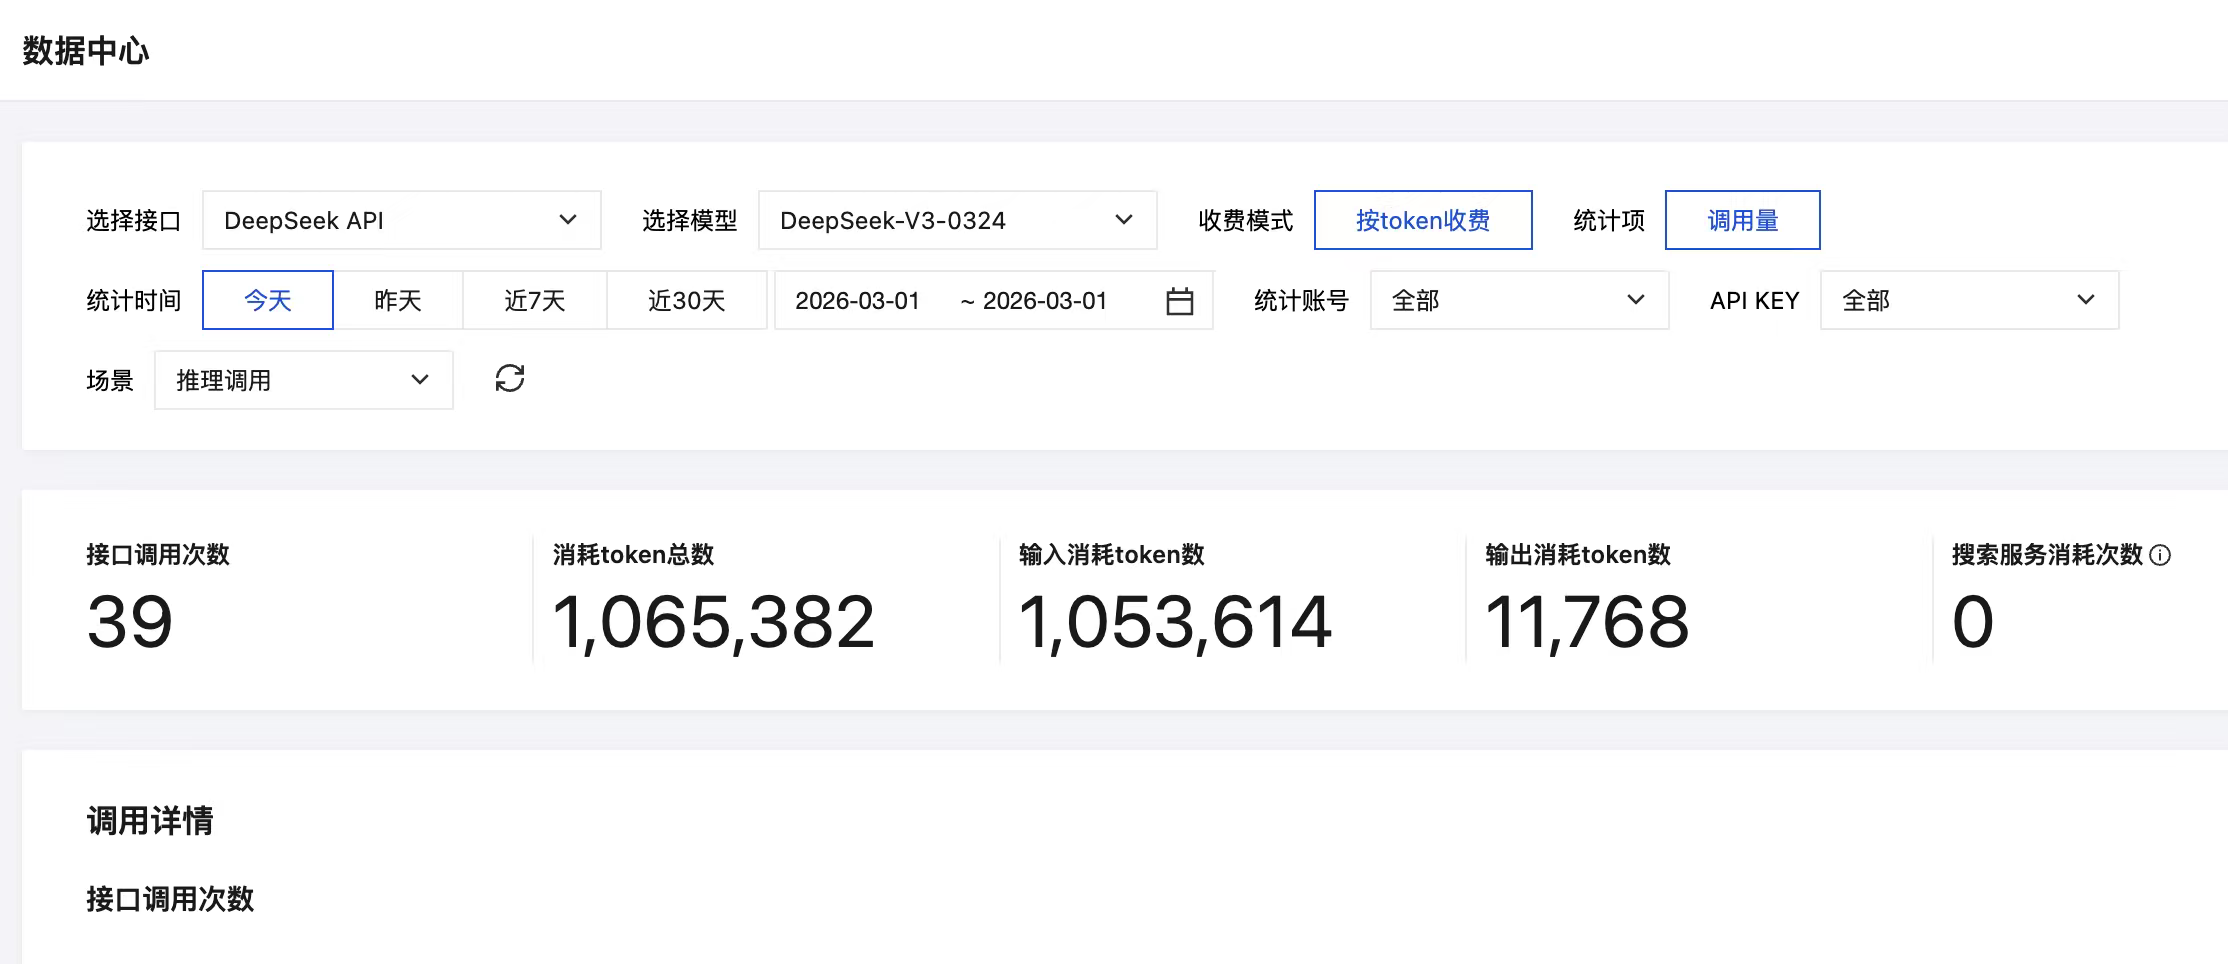Select the 近7天 time range
Screen dimensions: 2228x964
tap(535, 300)
